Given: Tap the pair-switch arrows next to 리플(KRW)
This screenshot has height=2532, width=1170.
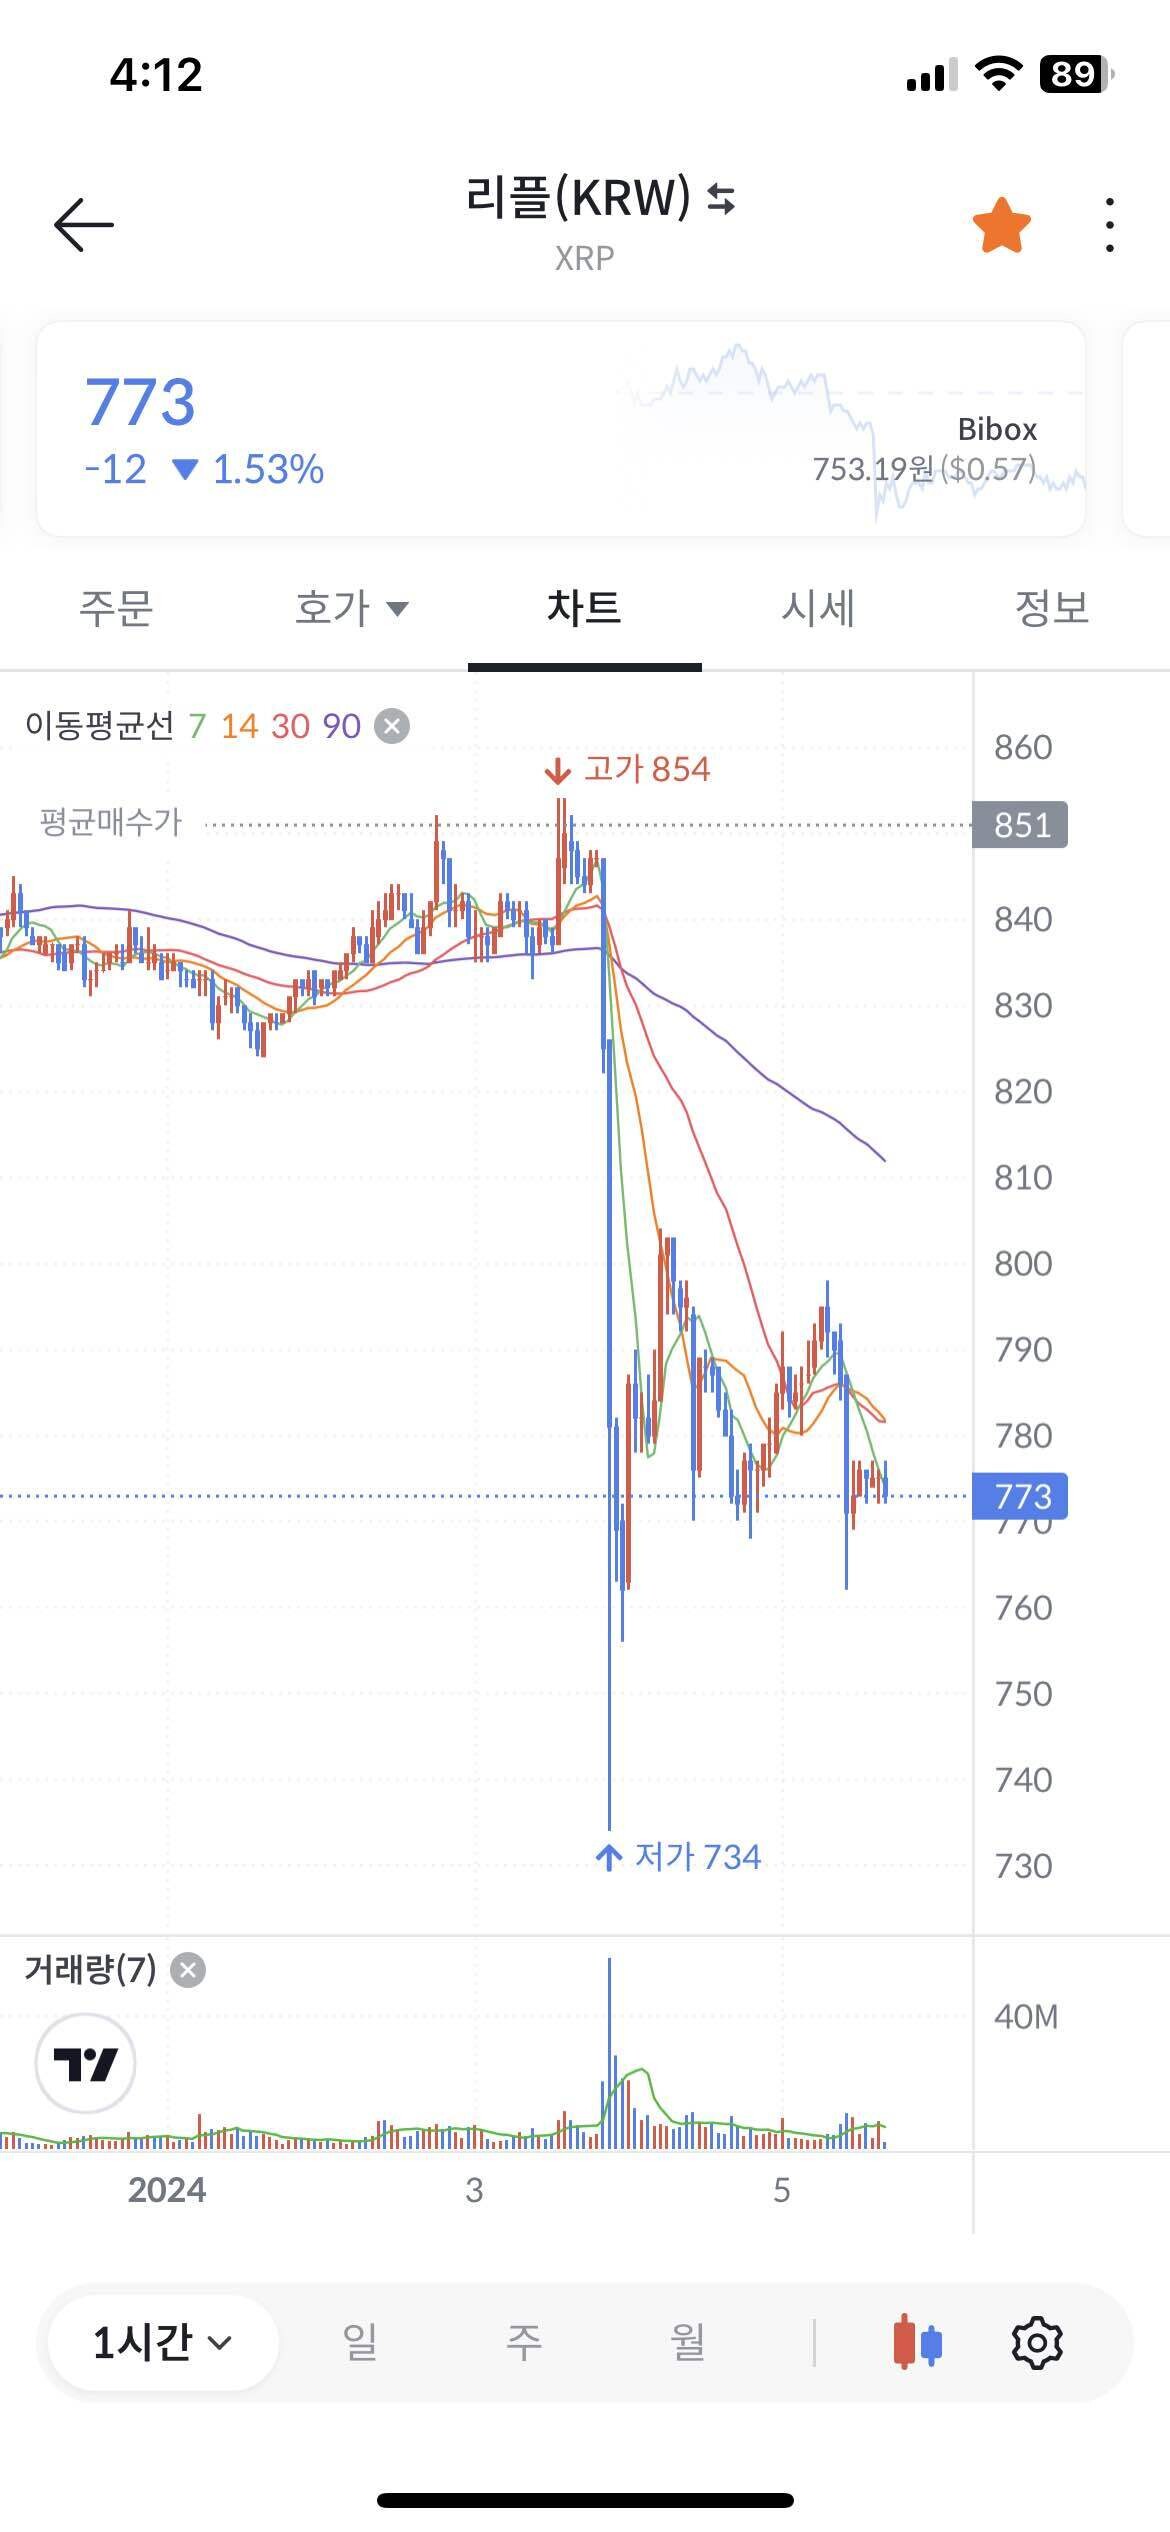Looking at the screenshot, I should 718,200.
